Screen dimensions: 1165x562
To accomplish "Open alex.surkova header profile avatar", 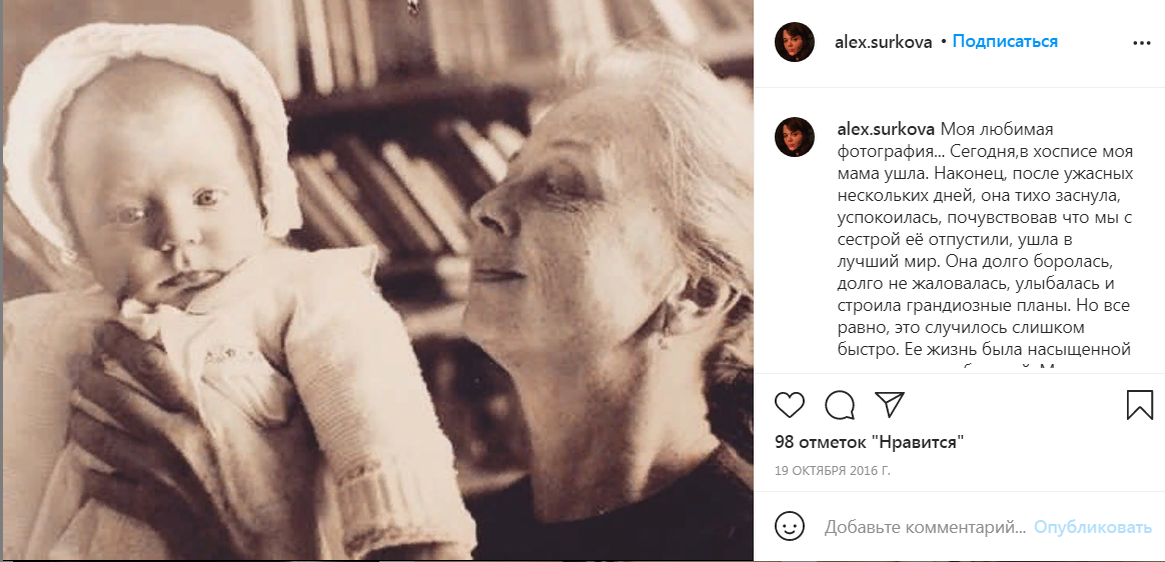I will pyautogui.click(x=795, y=42).
